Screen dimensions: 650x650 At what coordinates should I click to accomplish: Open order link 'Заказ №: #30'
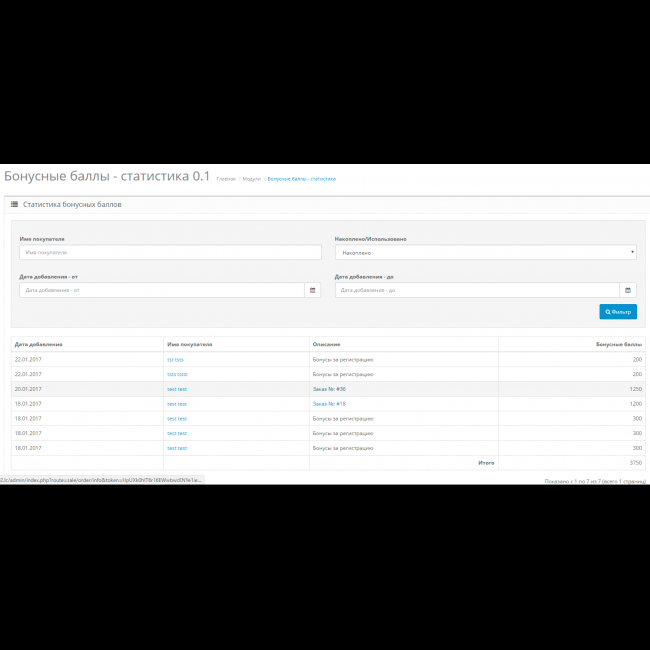click(x=329, y=389)
